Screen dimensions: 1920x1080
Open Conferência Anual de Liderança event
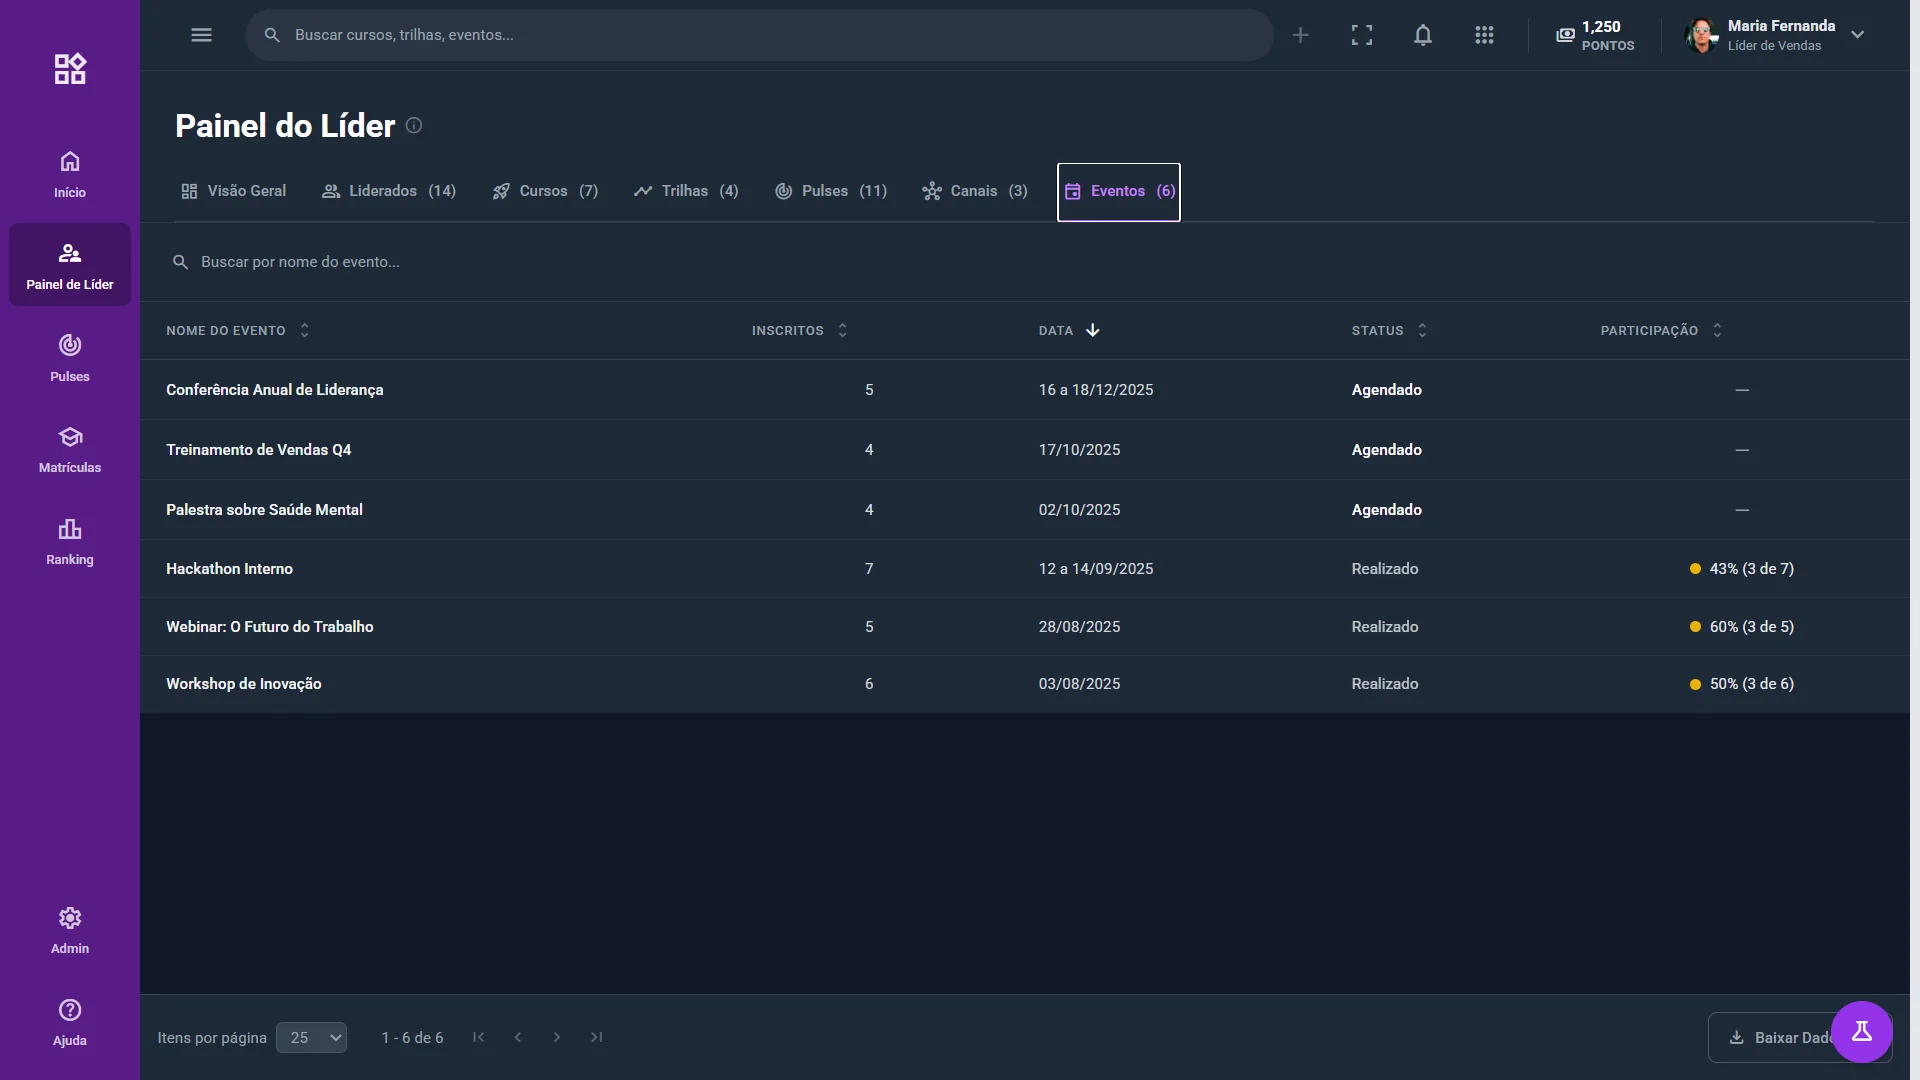click(274, 390)
